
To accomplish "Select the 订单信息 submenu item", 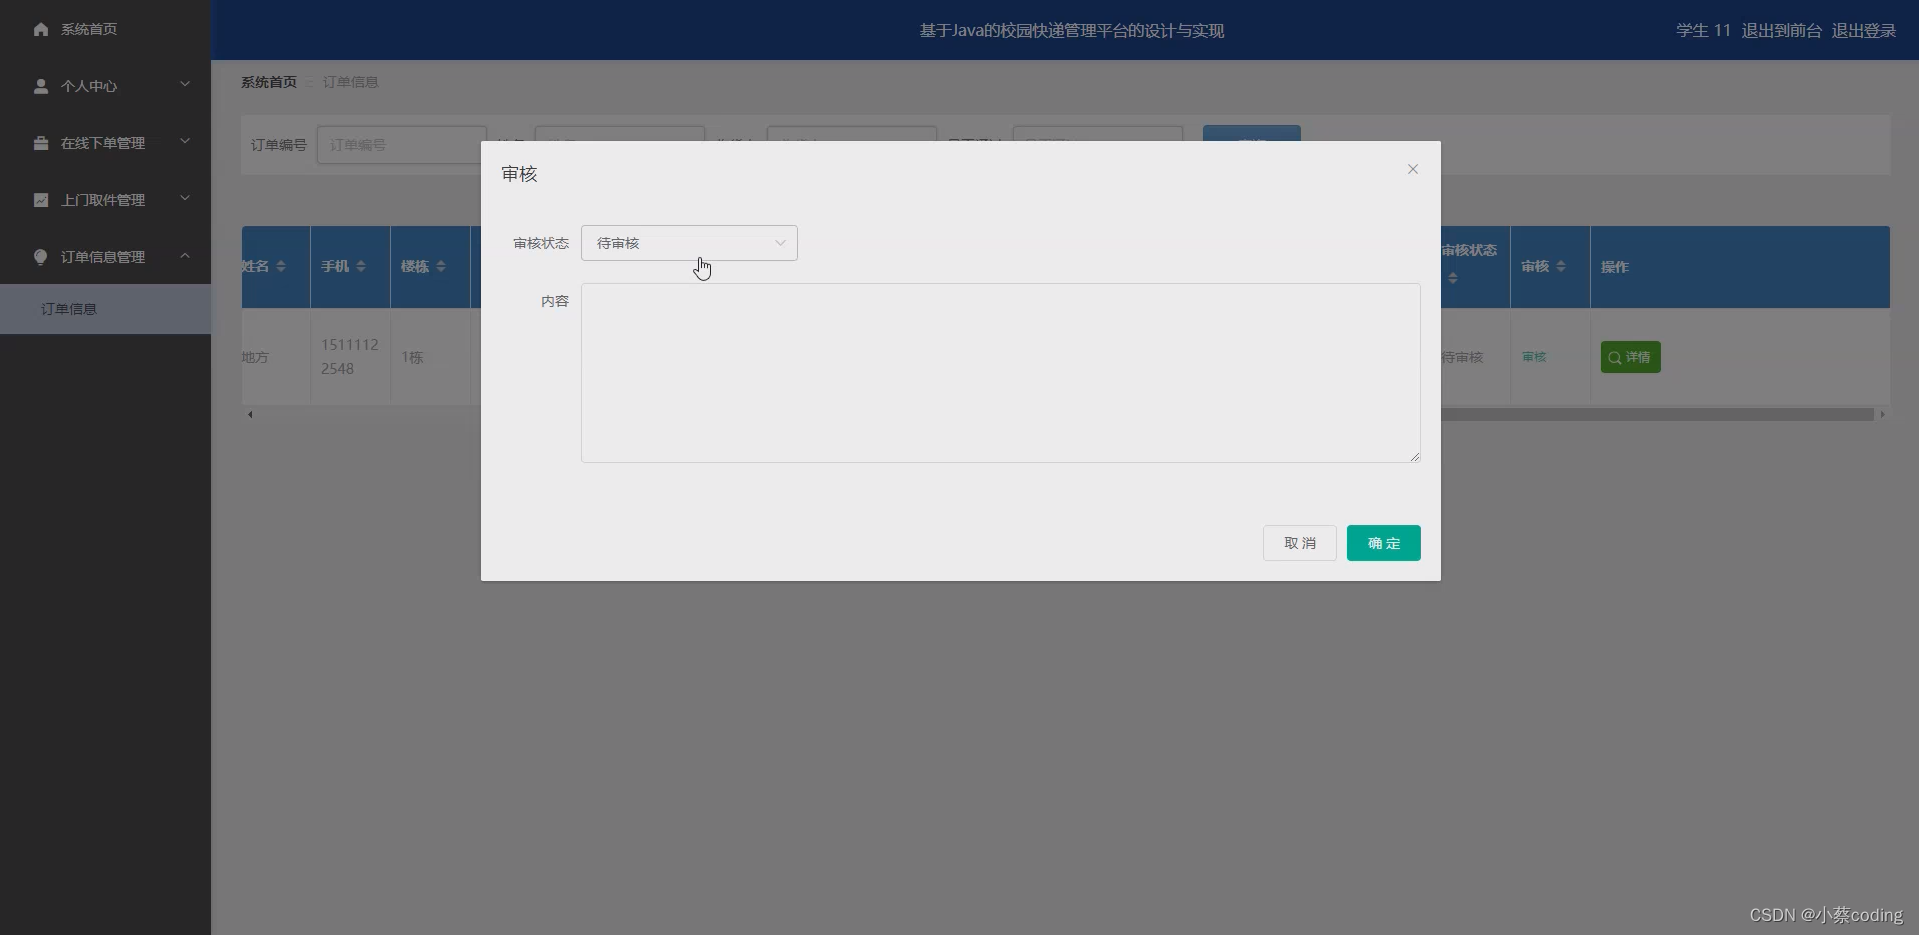I will (x=105, y=309).
